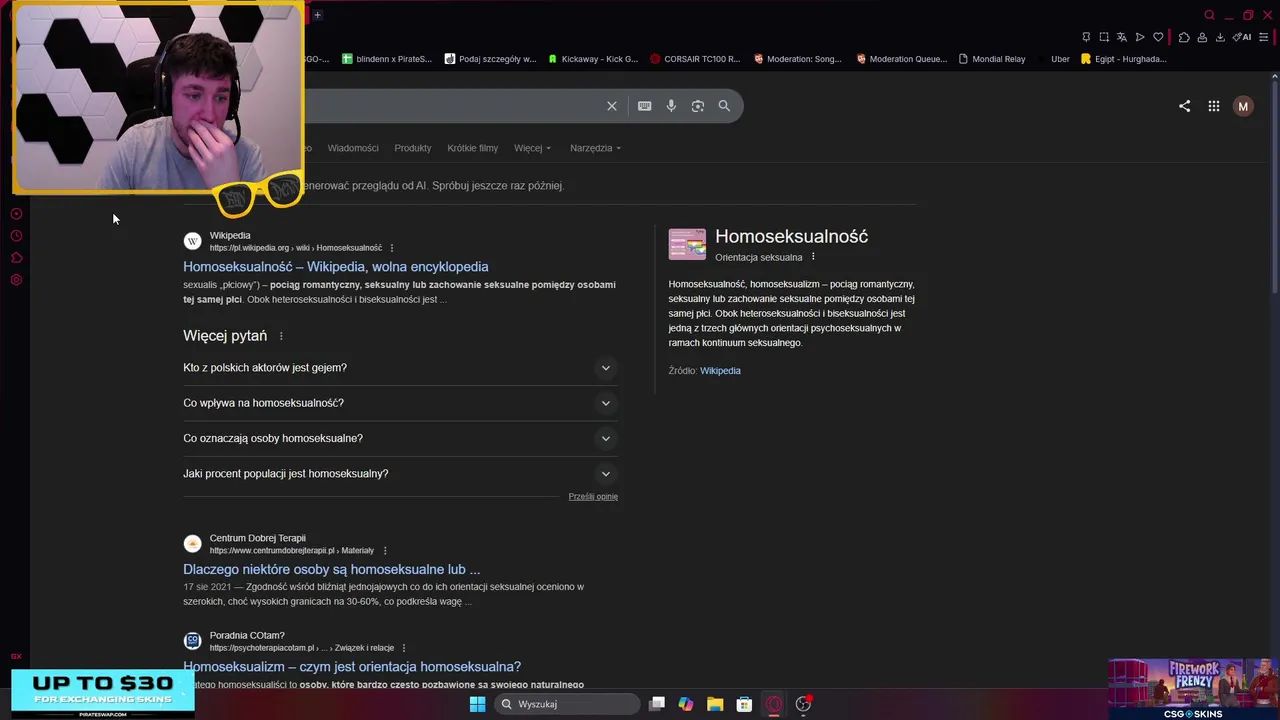Open the Opera AI assistant button
The width and height of the screenshot is (1280, 720).
coord(1242,37)
